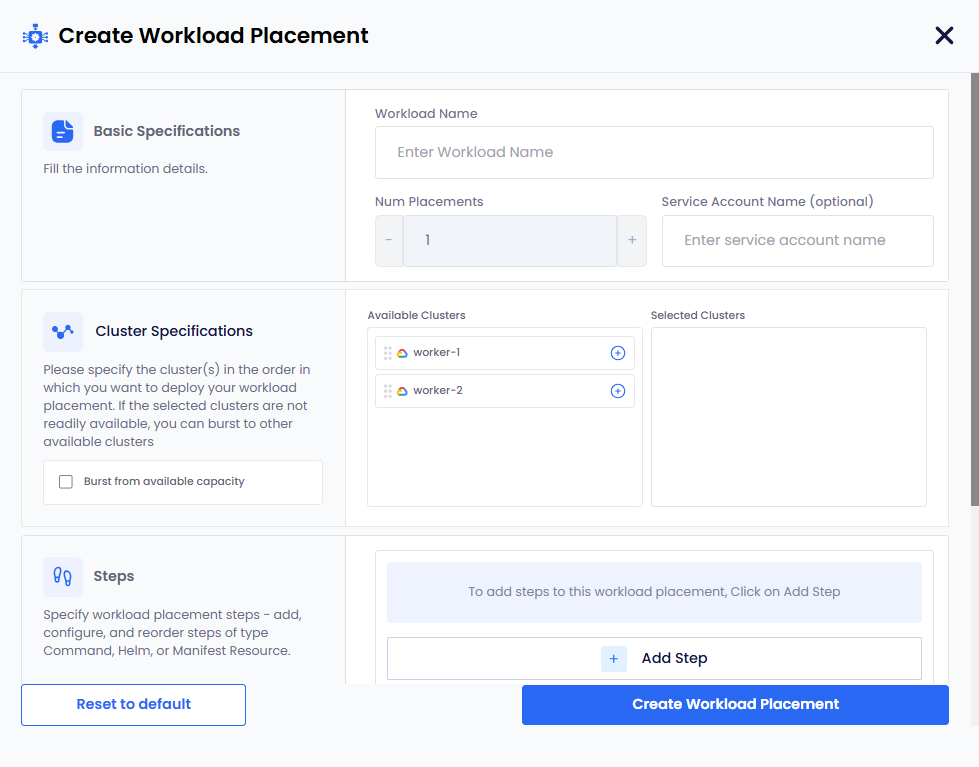Click the Steps footprints icon

63,576
